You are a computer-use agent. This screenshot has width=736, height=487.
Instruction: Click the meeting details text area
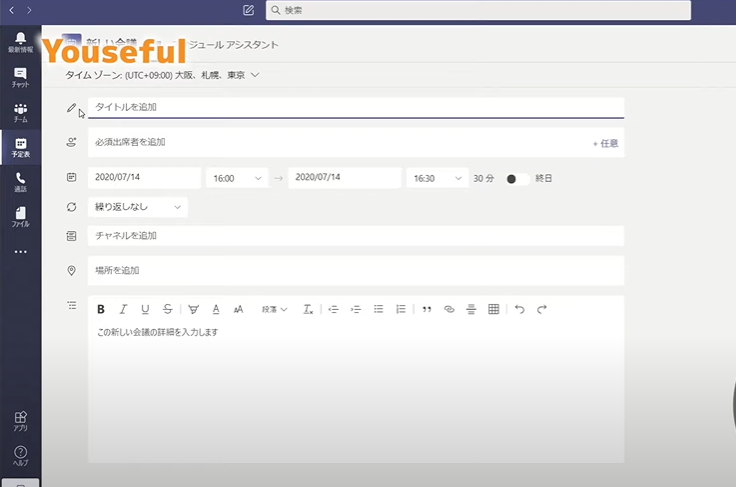(356, 392)
